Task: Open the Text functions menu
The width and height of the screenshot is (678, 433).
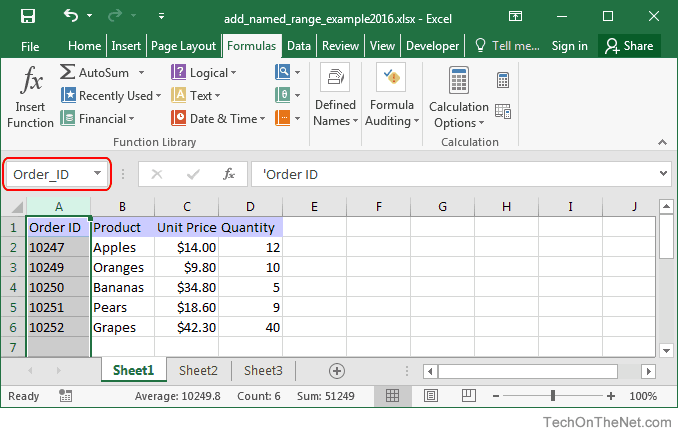Action: tap(195, 96)
